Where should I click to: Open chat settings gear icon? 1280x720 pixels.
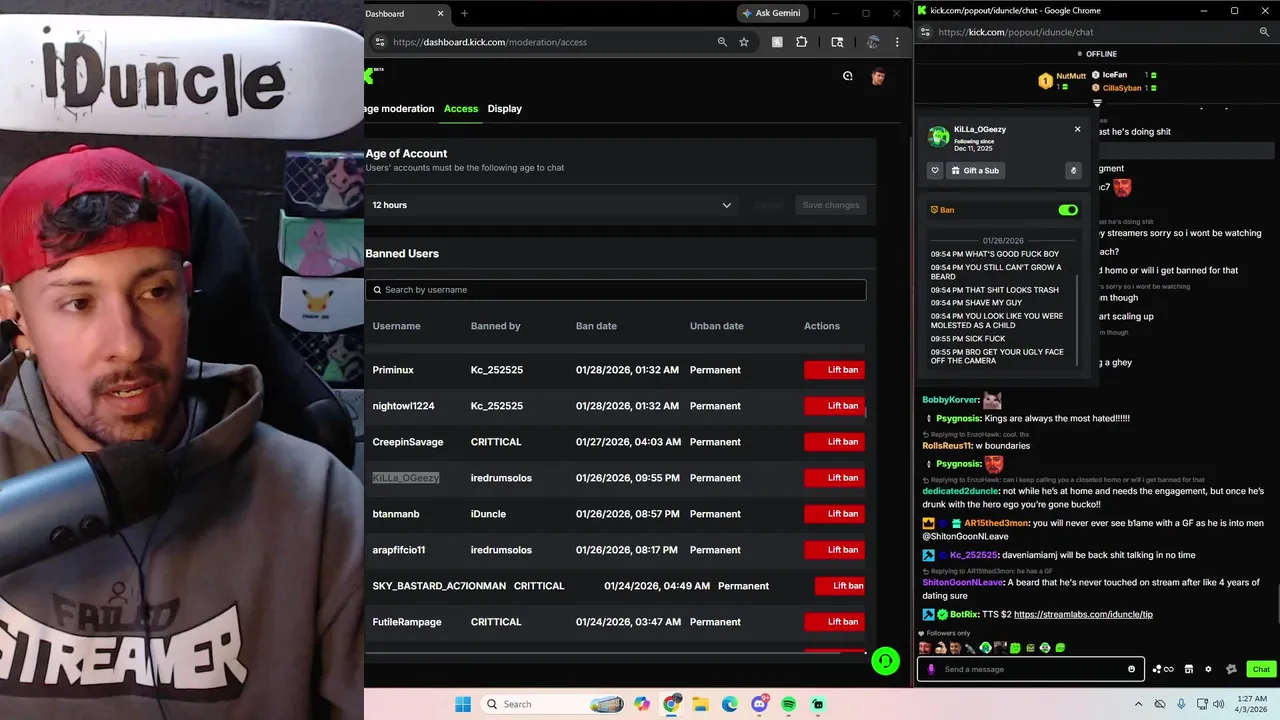coord(1208,669)
